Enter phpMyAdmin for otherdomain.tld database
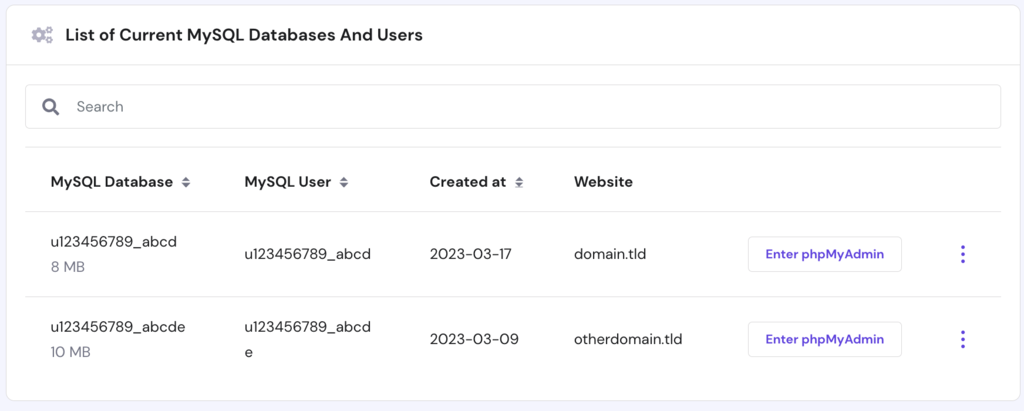Image resolution: width=1024 pixels, height=411 pixels. click(824, 339)
